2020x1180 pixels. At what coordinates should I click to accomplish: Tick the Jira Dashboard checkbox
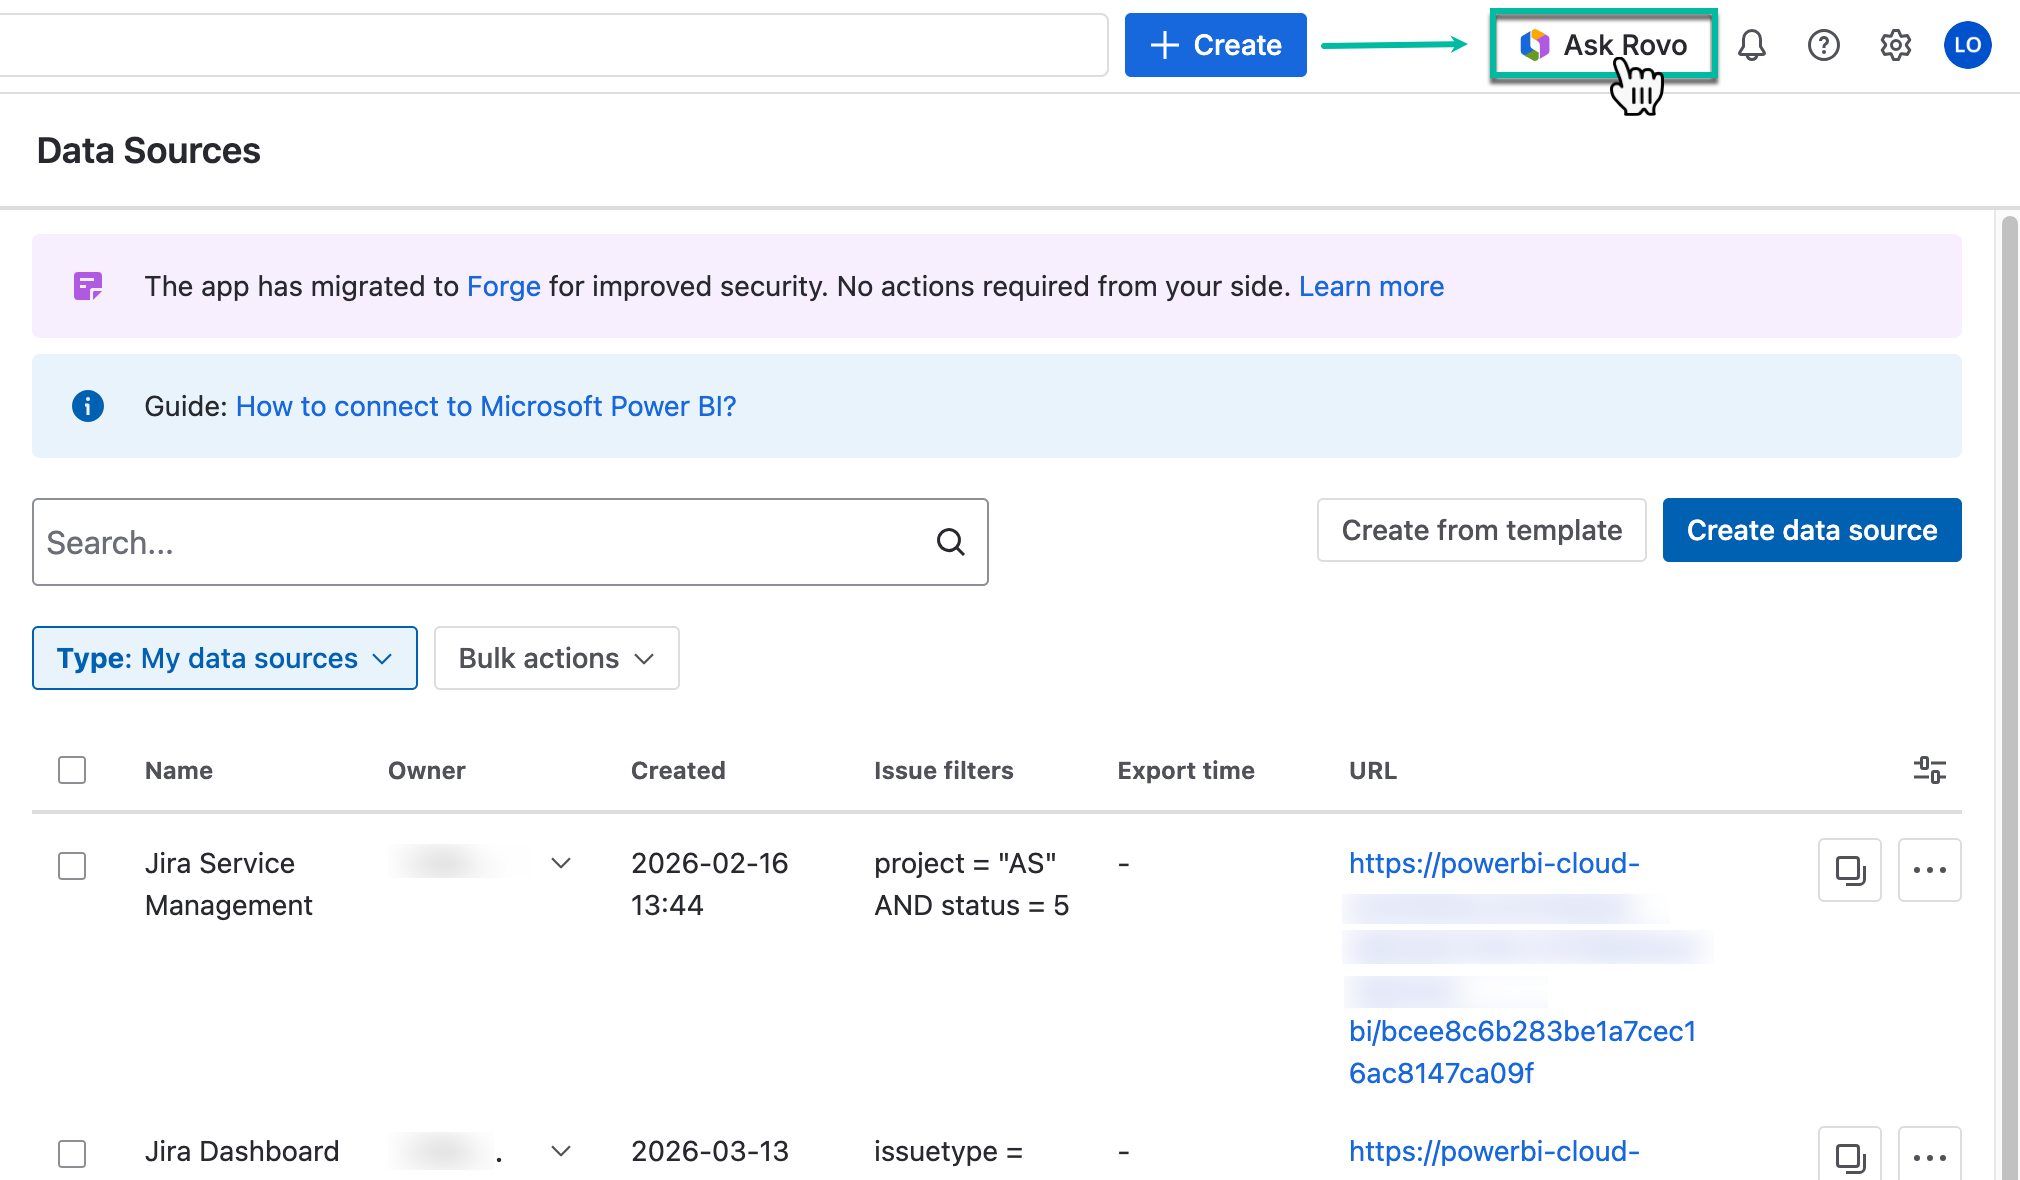(72, 1153)
